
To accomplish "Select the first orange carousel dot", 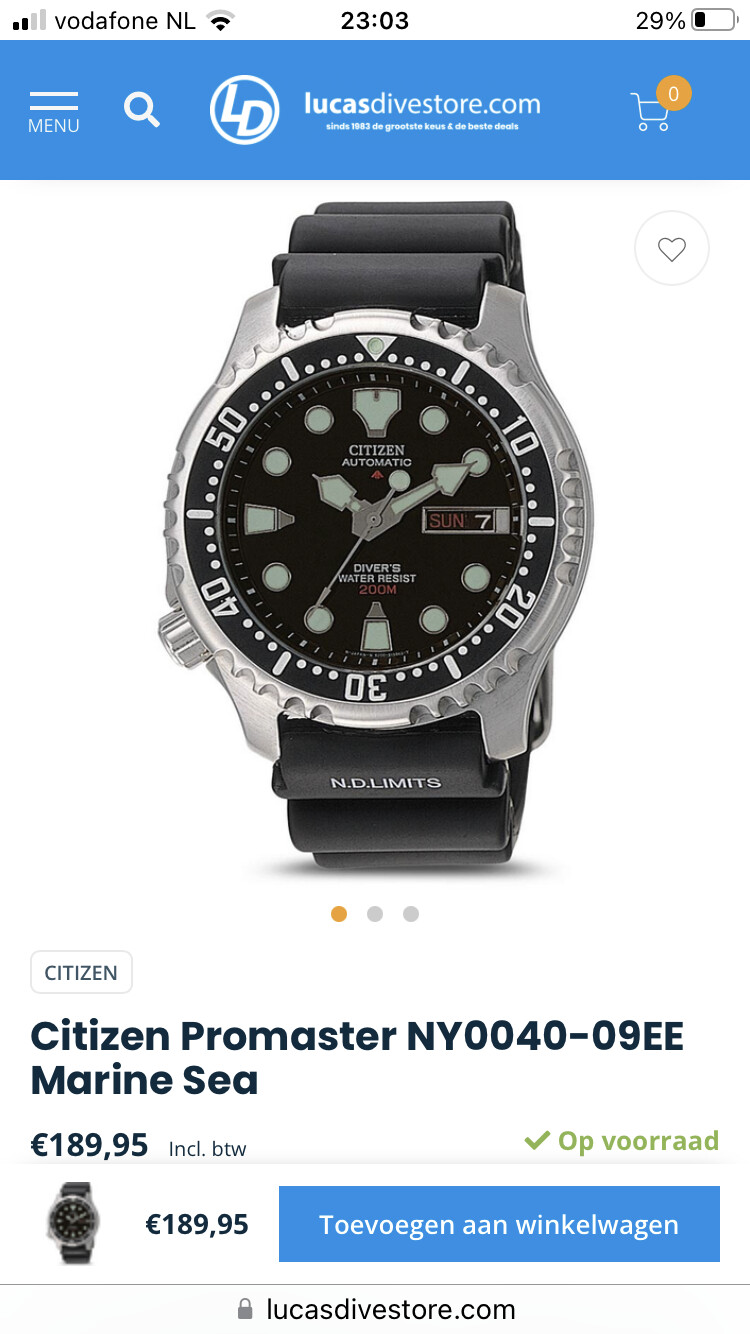I will (x=339, y=913).
